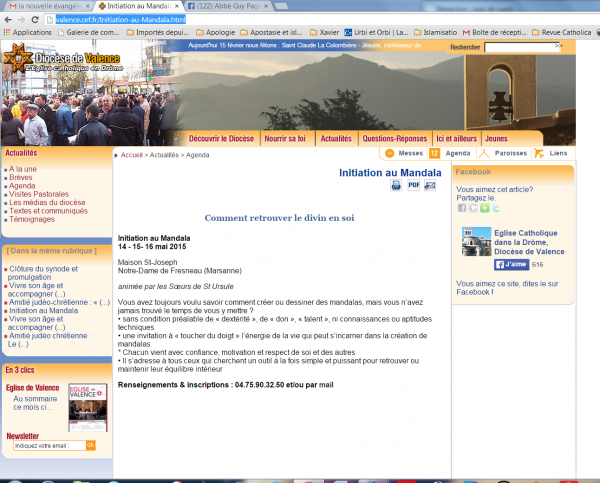Open the Nourrir sa foi menu
The image size is (600, 483).
point(285,139)
